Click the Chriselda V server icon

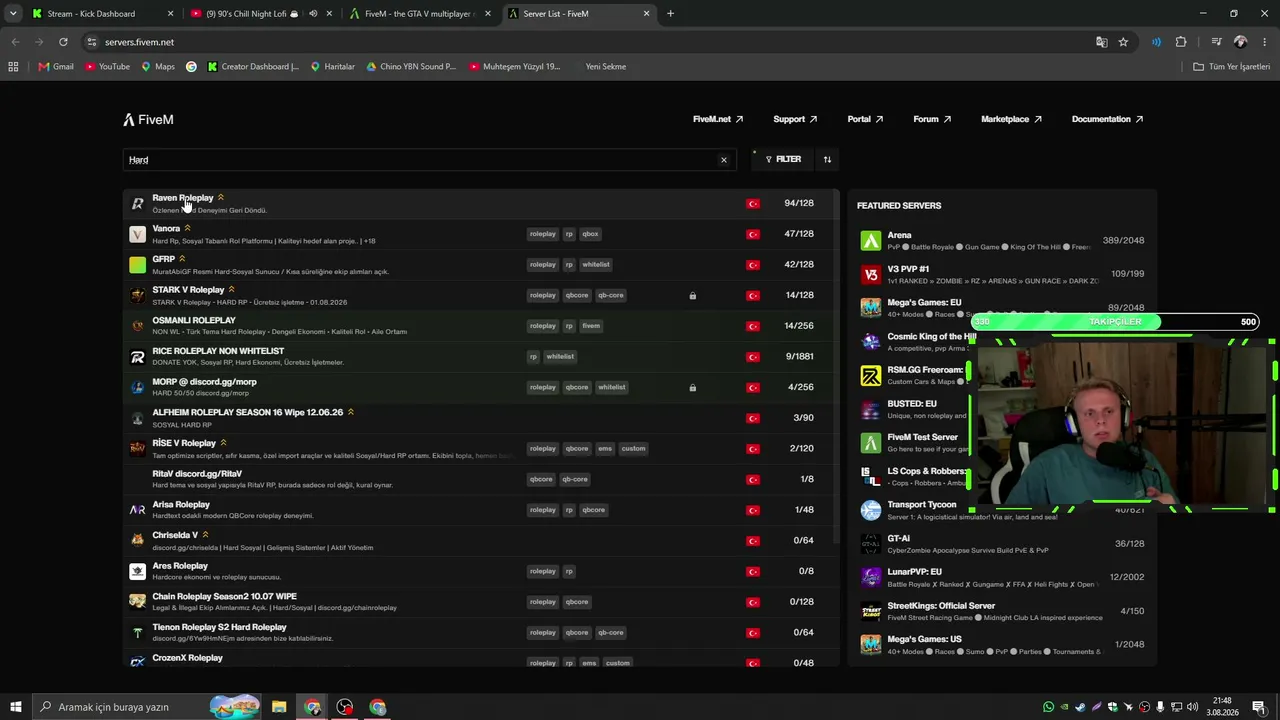pyautogui.click(x=138, y=541)
